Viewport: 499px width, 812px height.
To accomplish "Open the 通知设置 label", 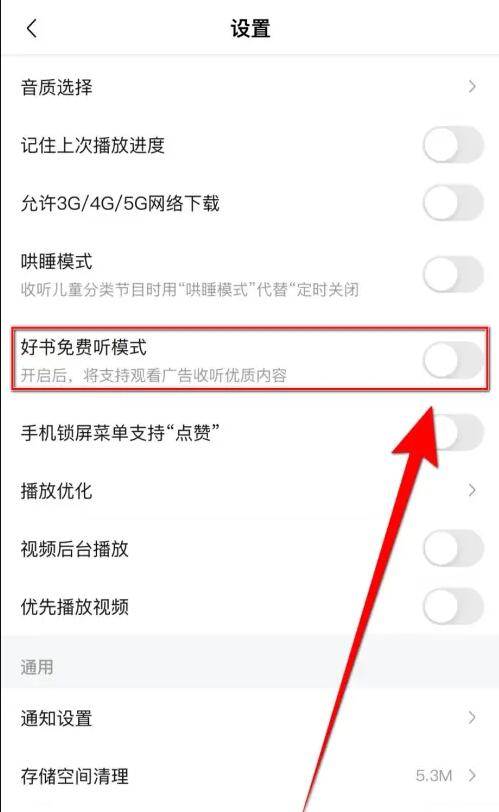I will [56, 718].
